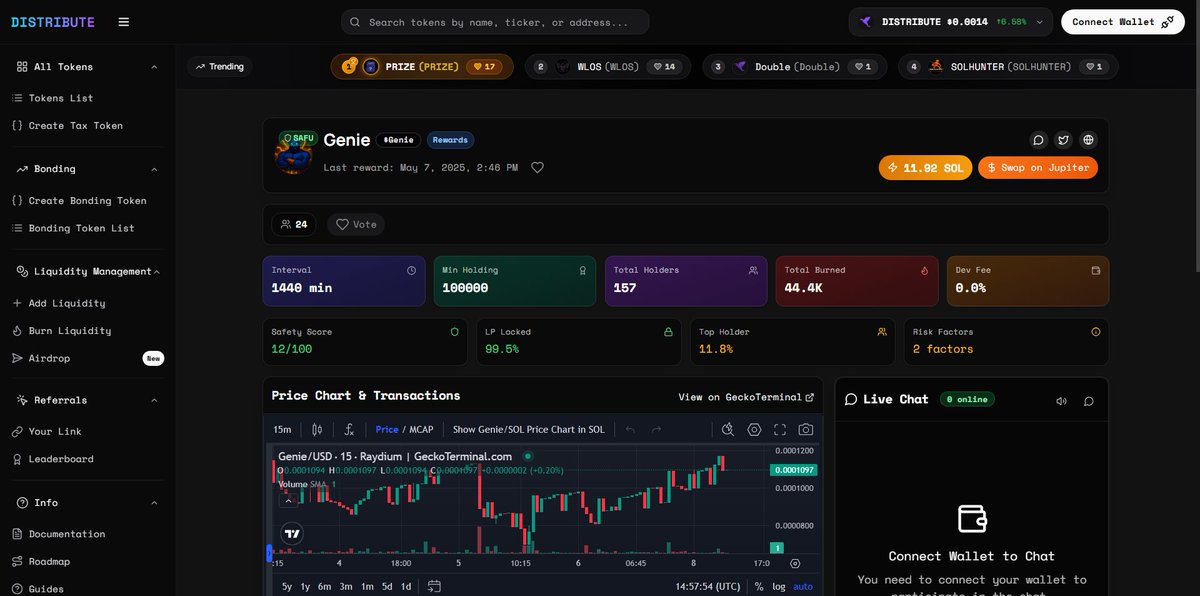Image resolution: width=1200 pixels, height=596 pixels.
Task: Switch chart to Price view
Action: 387,429
